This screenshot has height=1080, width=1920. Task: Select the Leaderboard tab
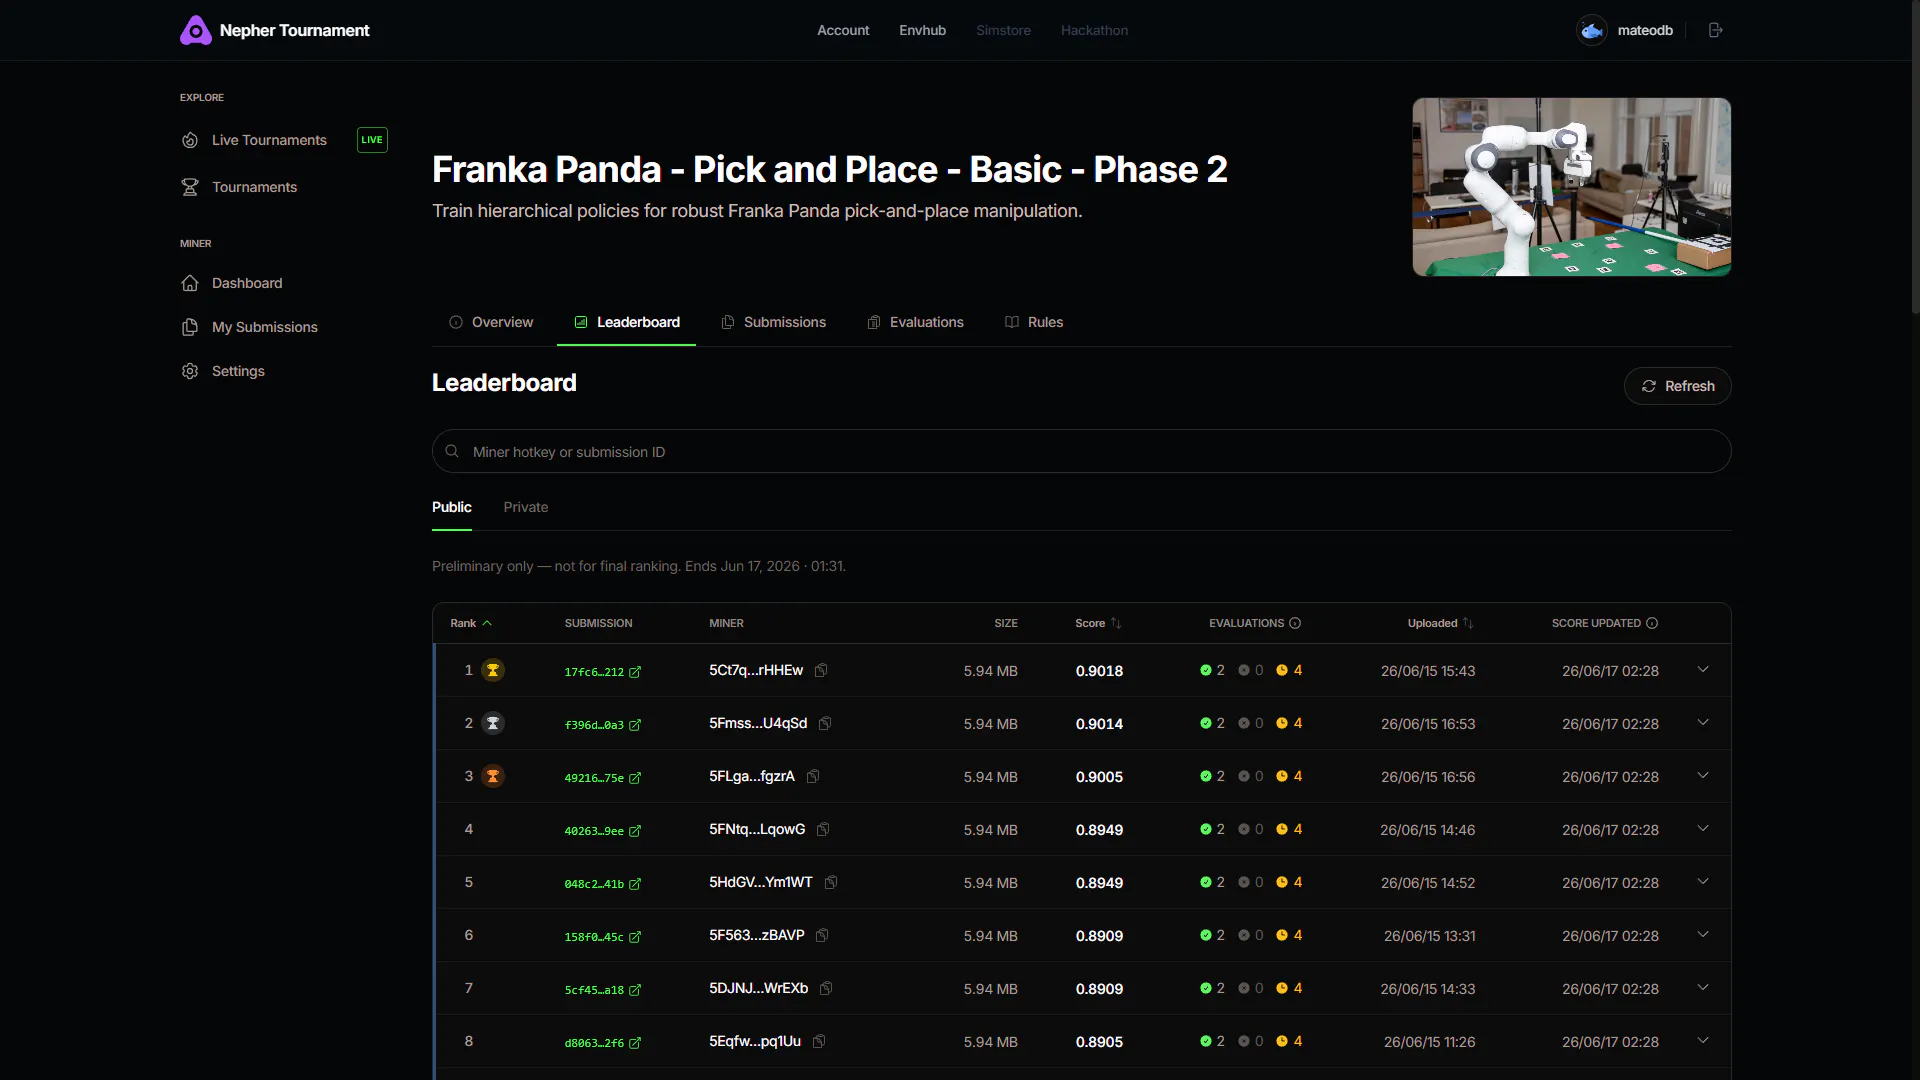[x=626, y=322]
